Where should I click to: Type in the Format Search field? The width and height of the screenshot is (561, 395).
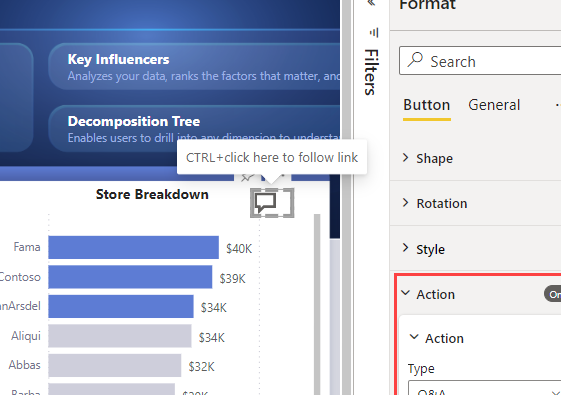(480, 60)
